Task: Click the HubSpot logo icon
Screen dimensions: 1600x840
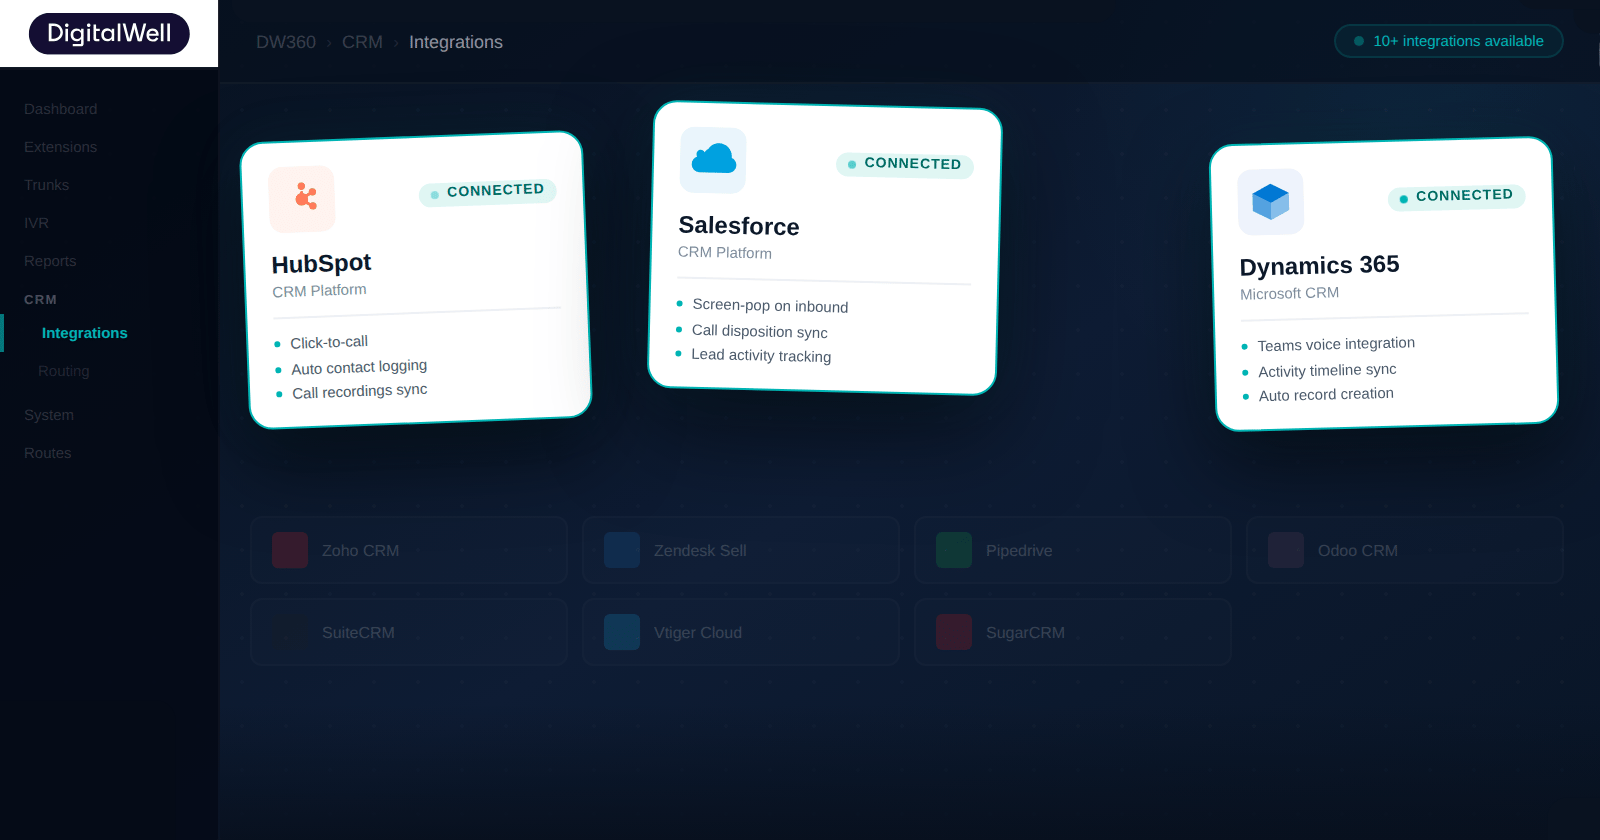Action: click(302, 199)
